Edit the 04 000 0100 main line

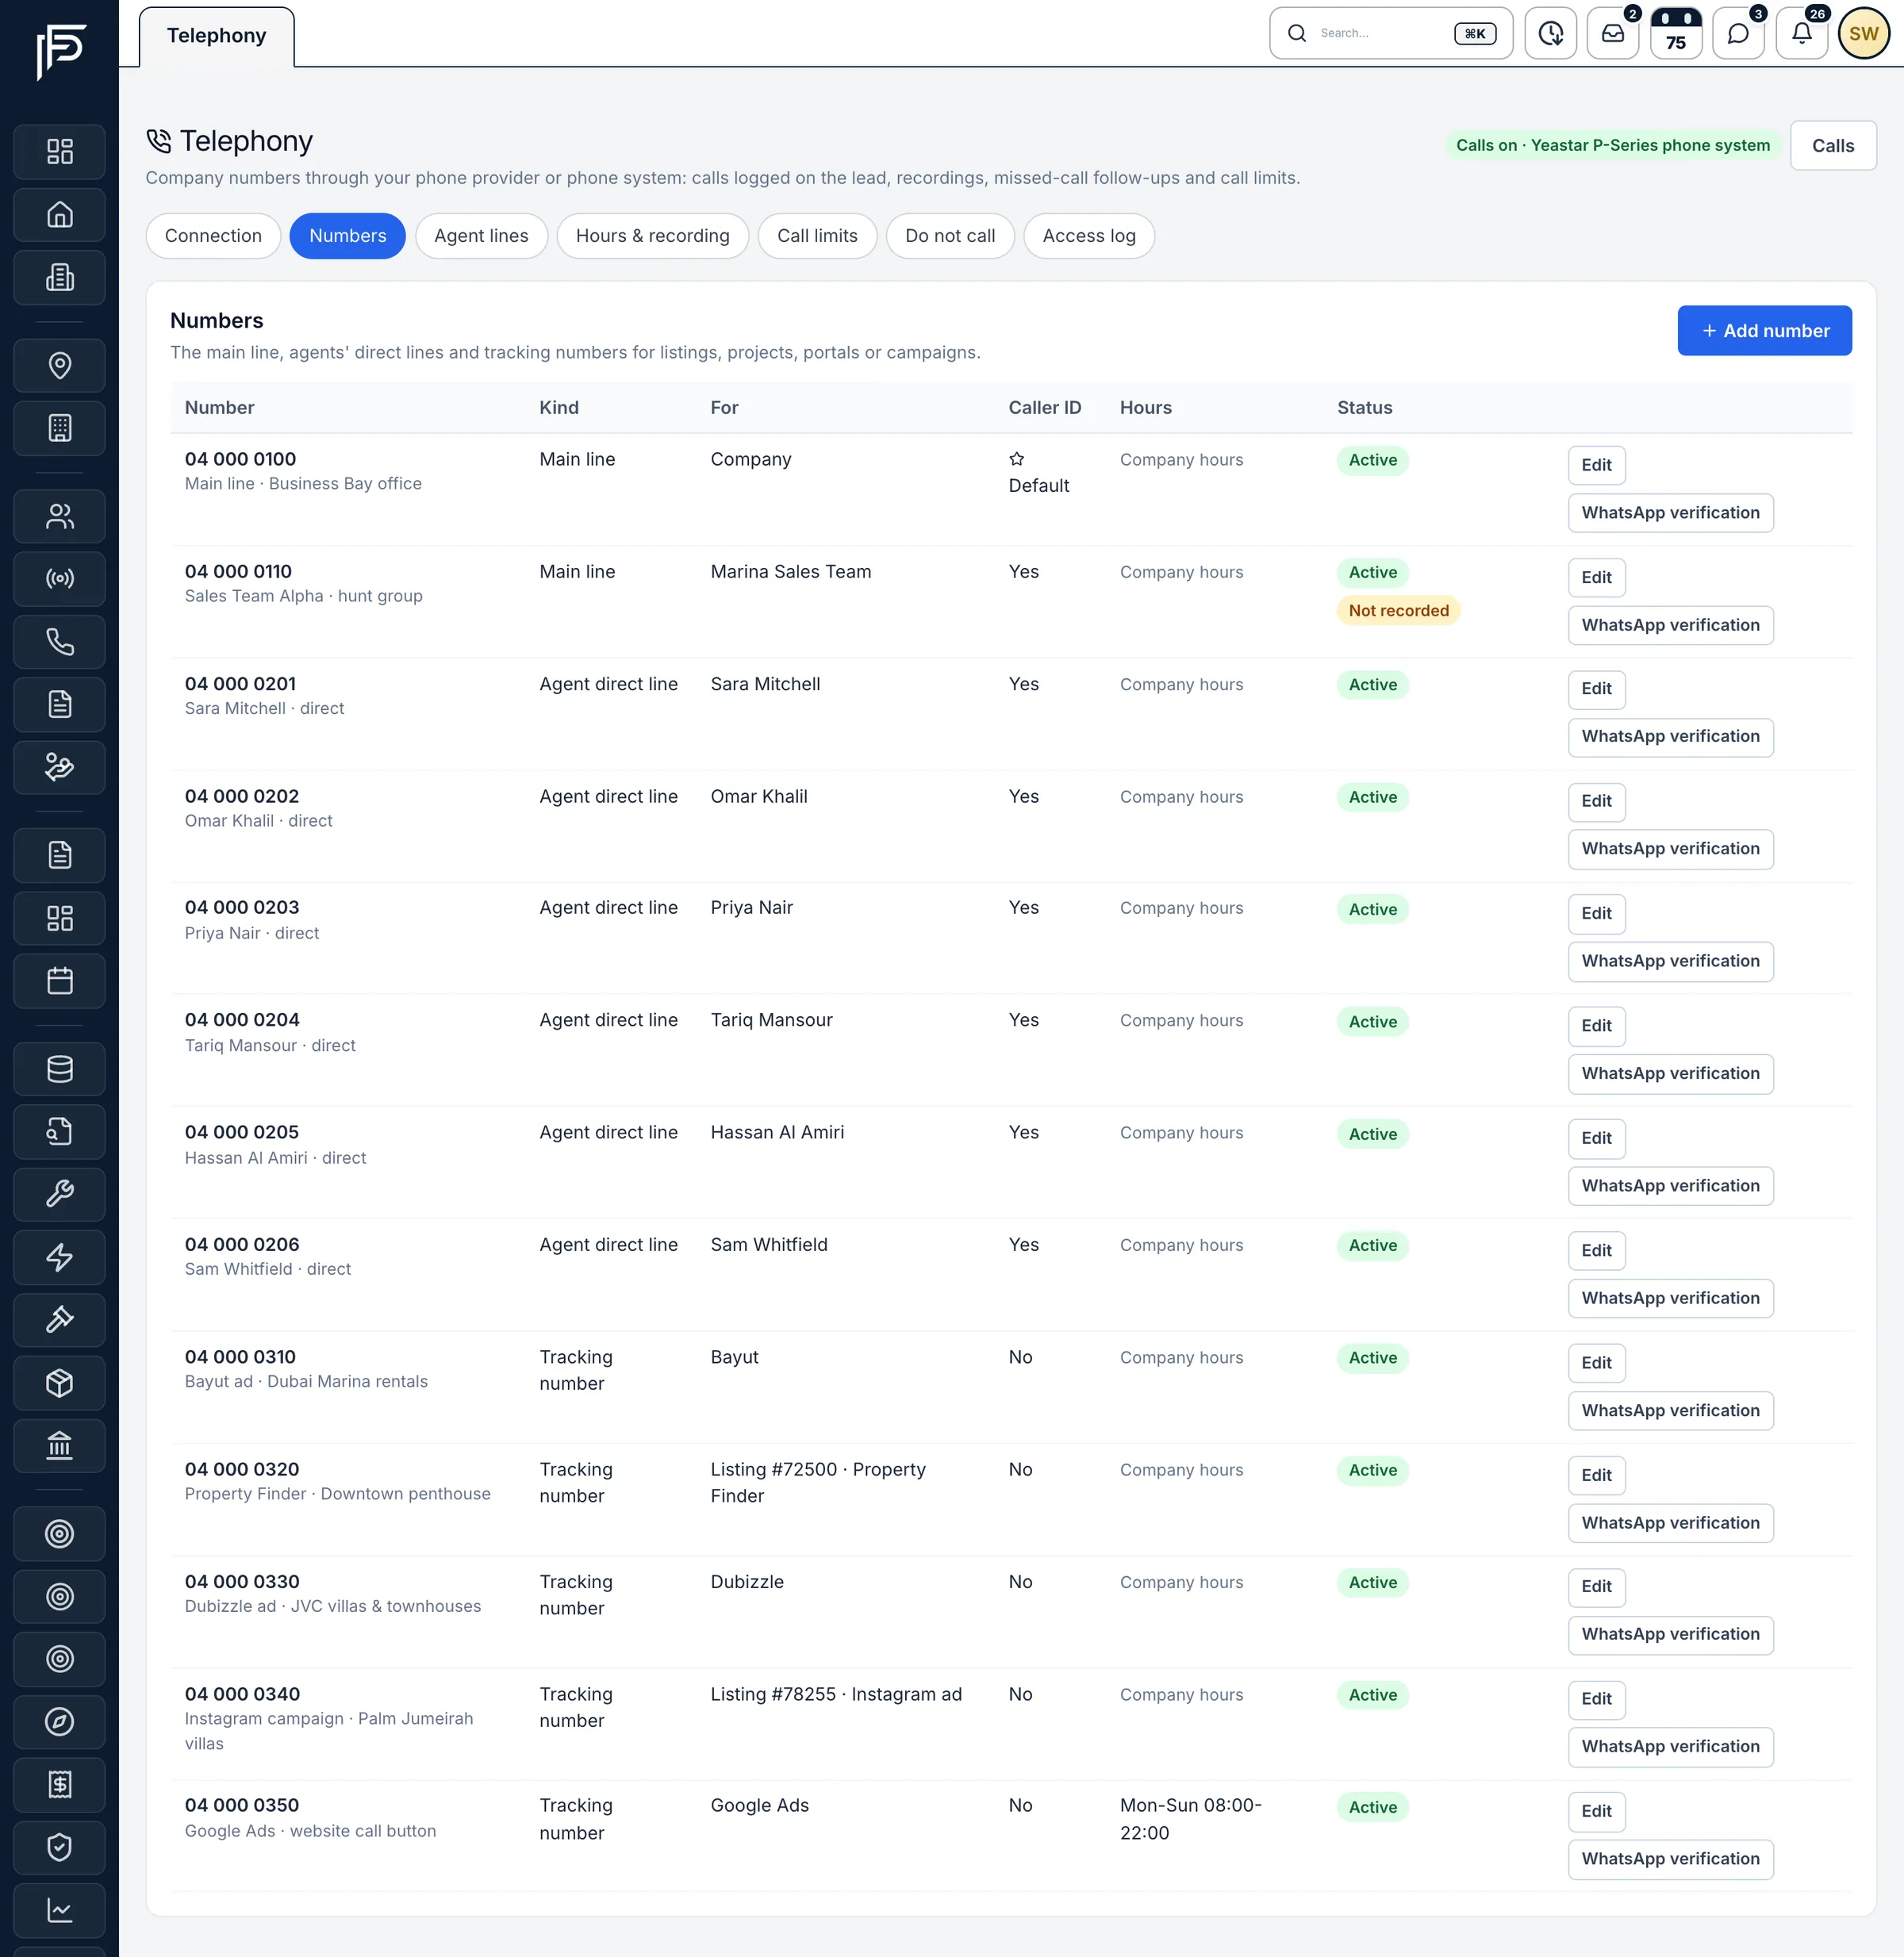point(1597,465)
